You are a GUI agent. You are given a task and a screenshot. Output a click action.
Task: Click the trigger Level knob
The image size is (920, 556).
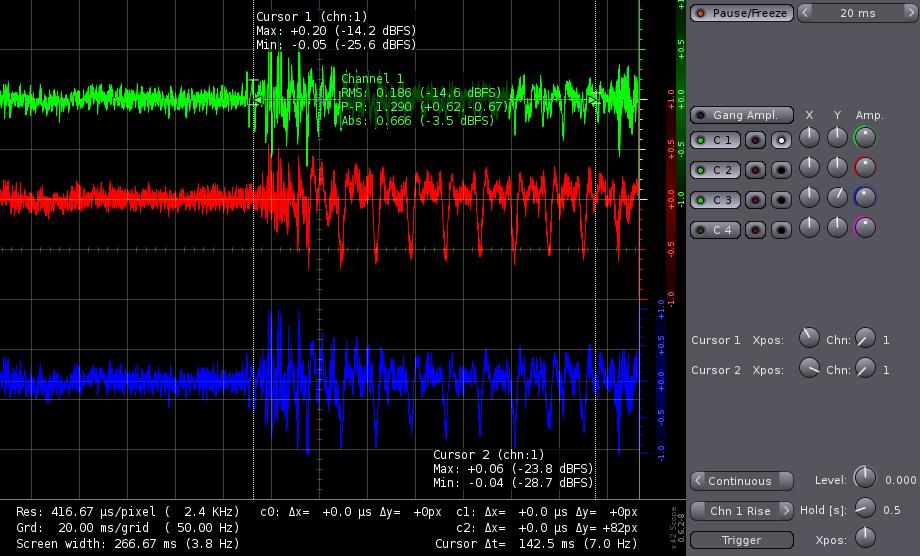coord(865,477)
